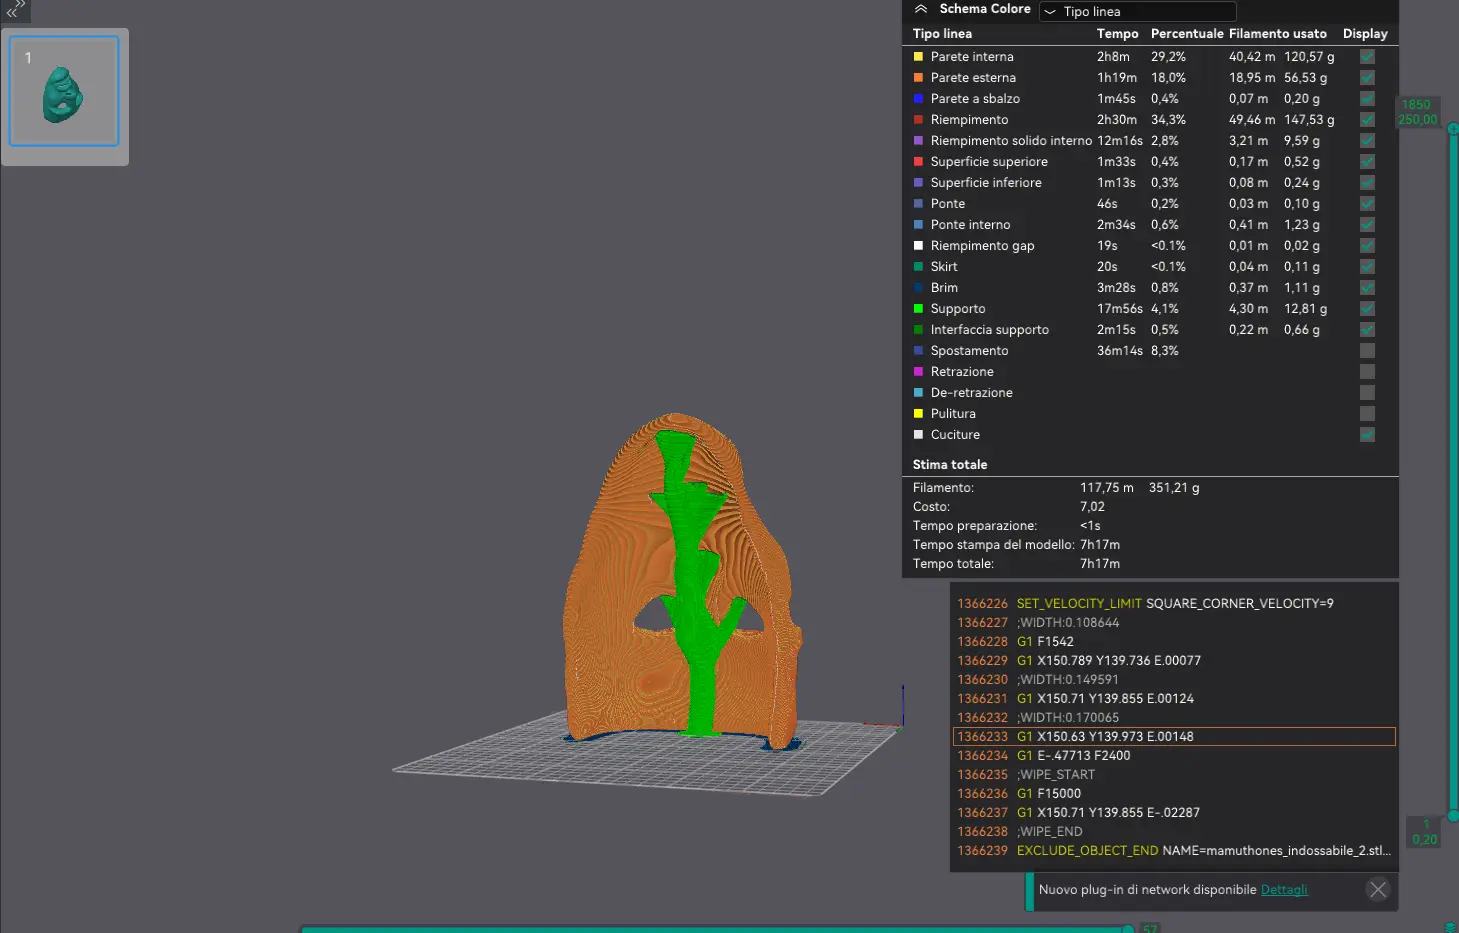Click the Tipo linea column header
1459x933 pixels.
point(942,34)
